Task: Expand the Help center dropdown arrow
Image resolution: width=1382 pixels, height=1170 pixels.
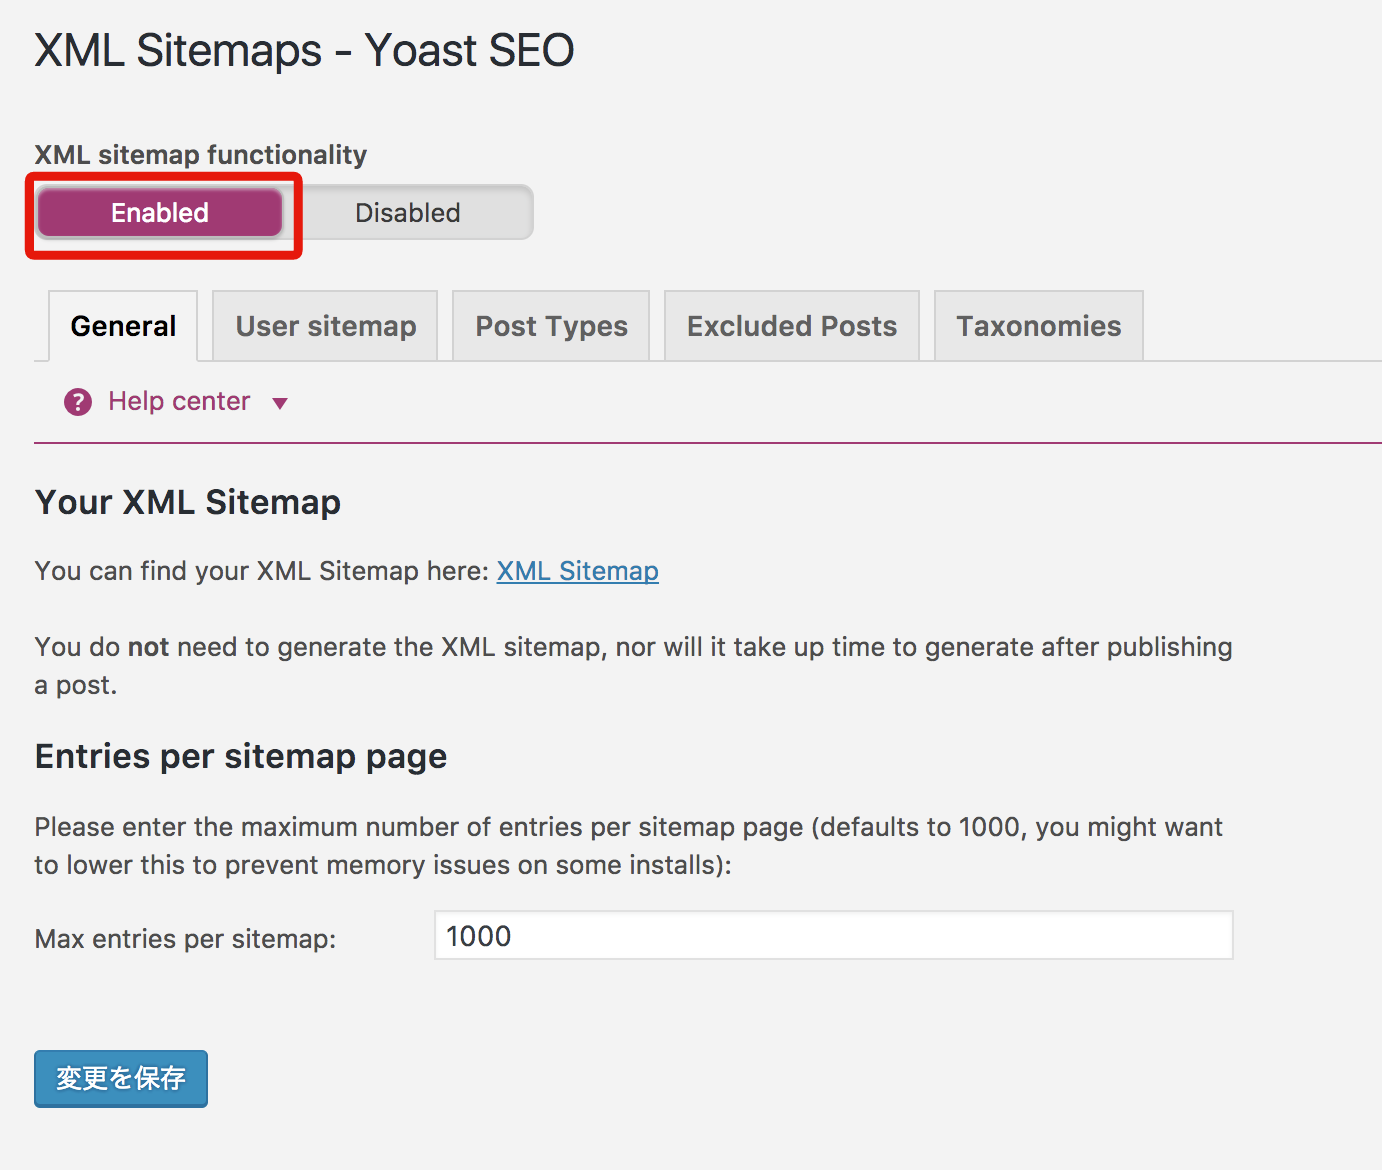Action: point(280,403)
